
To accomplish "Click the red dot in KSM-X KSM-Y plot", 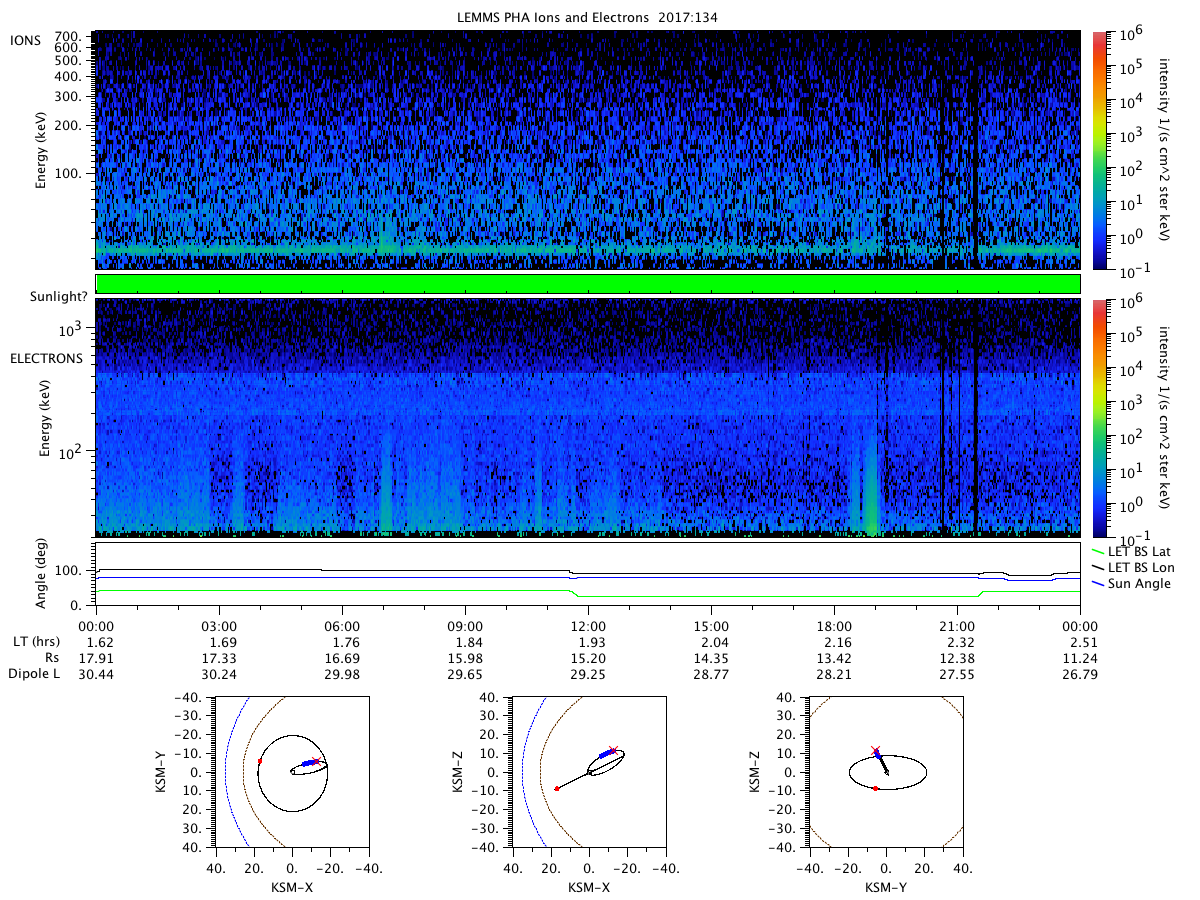I will [260, 762].
